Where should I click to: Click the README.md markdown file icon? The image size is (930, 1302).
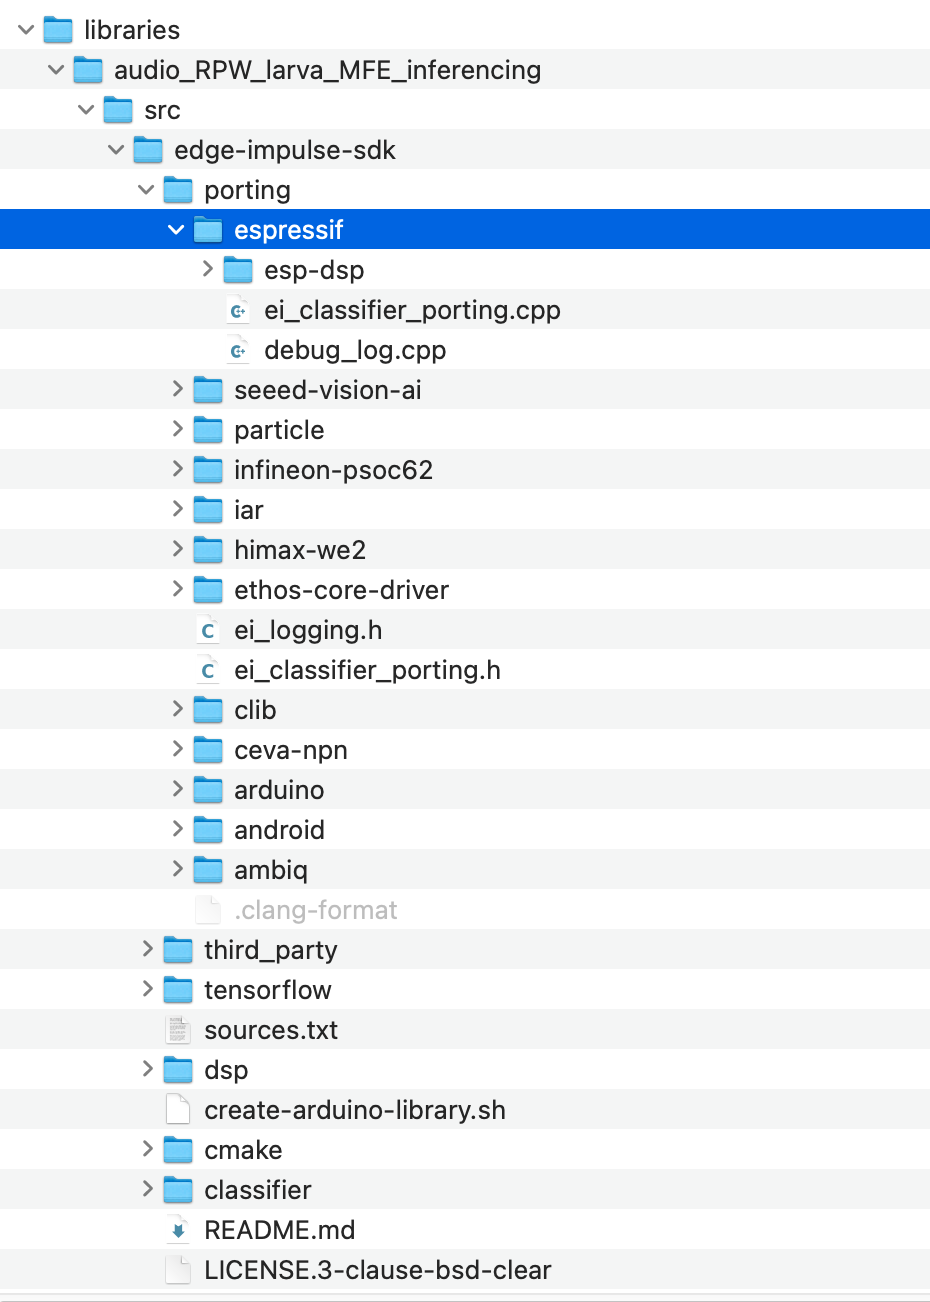click(178, 1230)
